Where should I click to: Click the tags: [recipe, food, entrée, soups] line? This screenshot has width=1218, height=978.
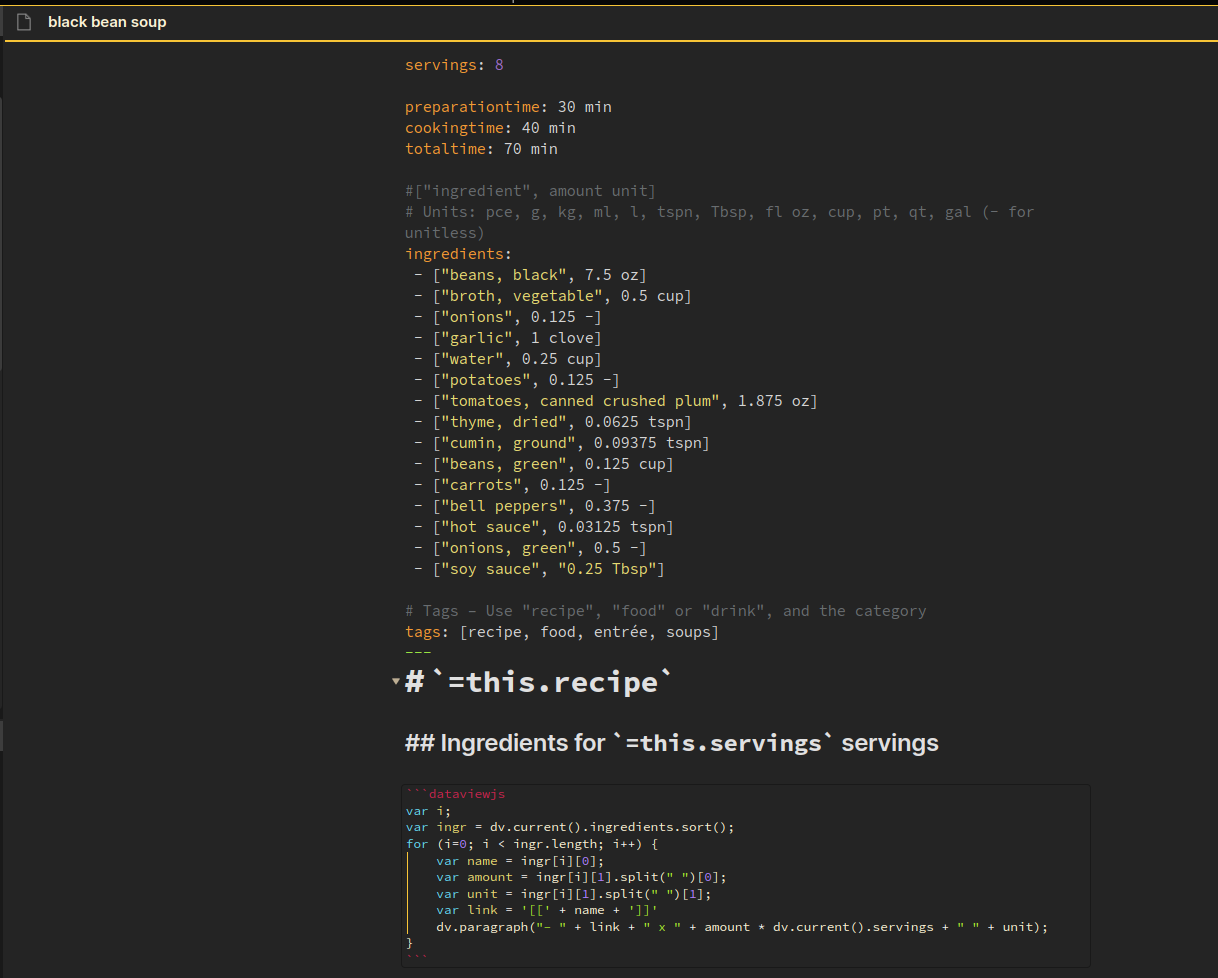[562, 632]
